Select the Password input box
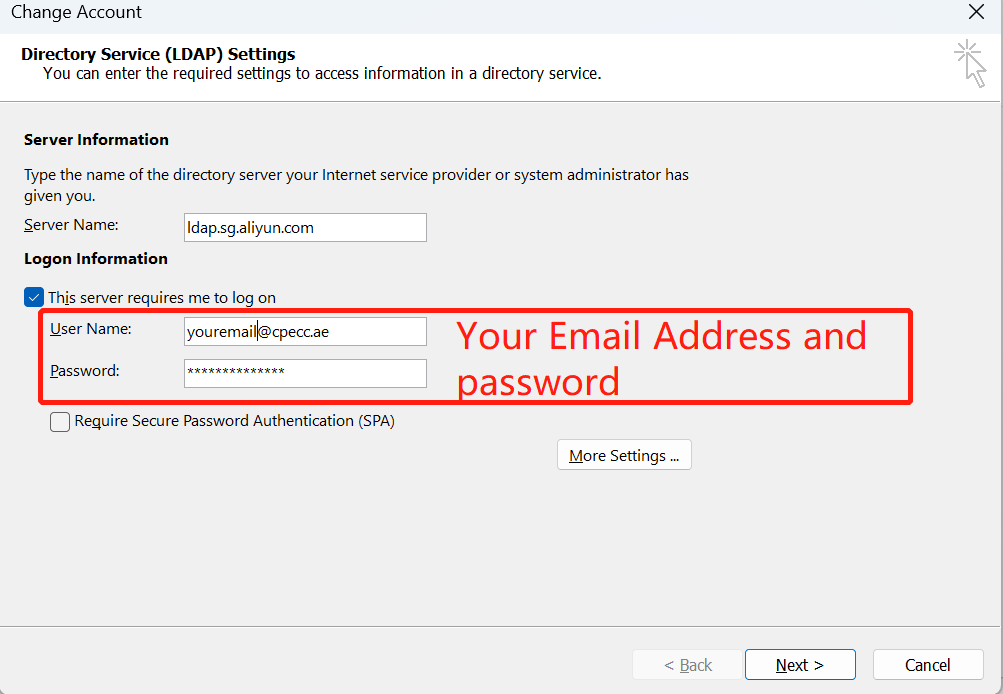Image resolution: width=1003 pixels, height=694 pixels. point(305,374)
